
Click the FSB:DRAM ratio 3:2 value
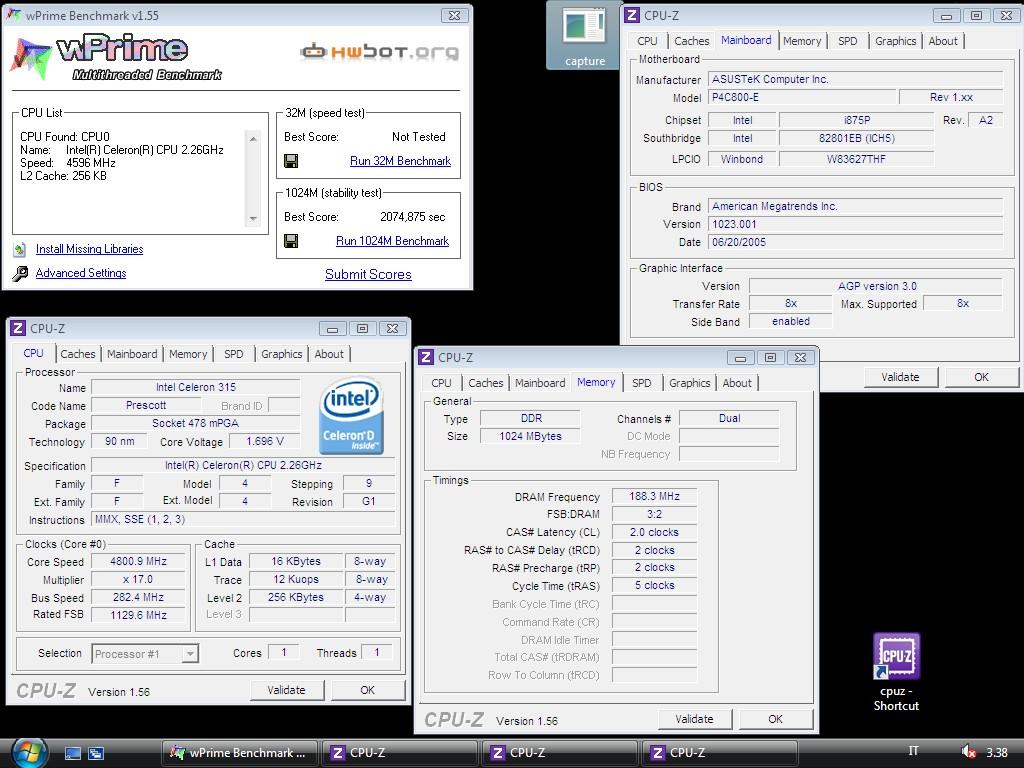point(654,514)
